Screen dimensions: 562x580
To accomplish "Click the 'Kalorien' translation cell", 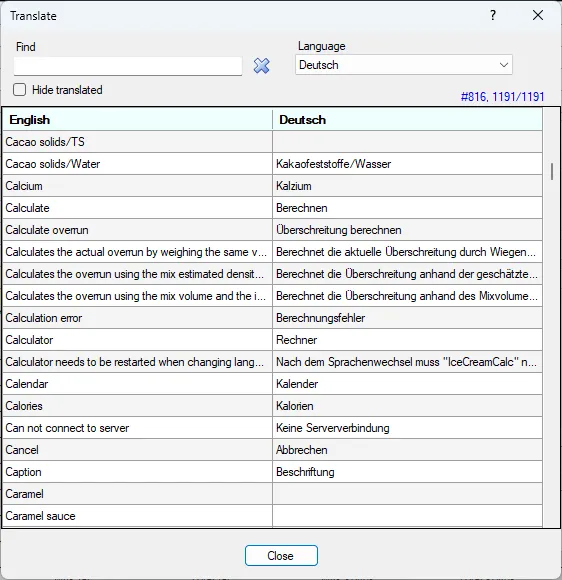I will [407, 406].
